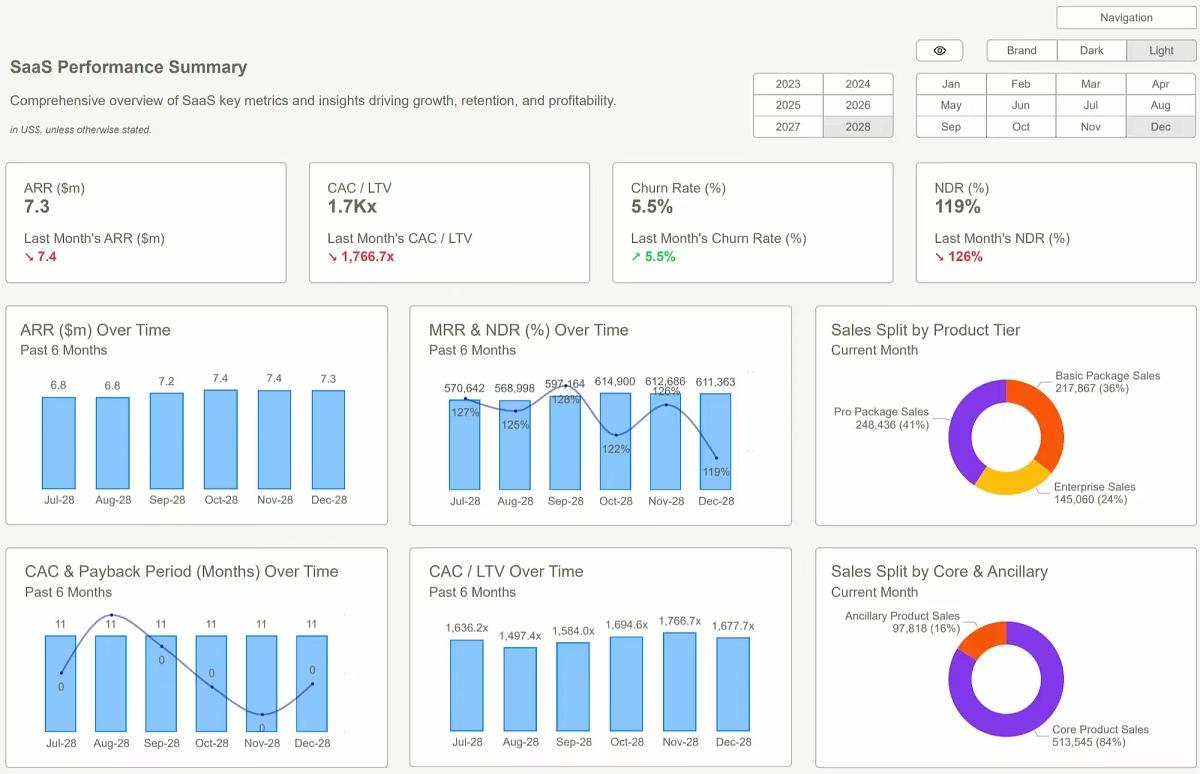The width and height of the screenshot is (1200, 774).
Task: Click the selected 2028 year tile
Action: (x=858, y=127)
